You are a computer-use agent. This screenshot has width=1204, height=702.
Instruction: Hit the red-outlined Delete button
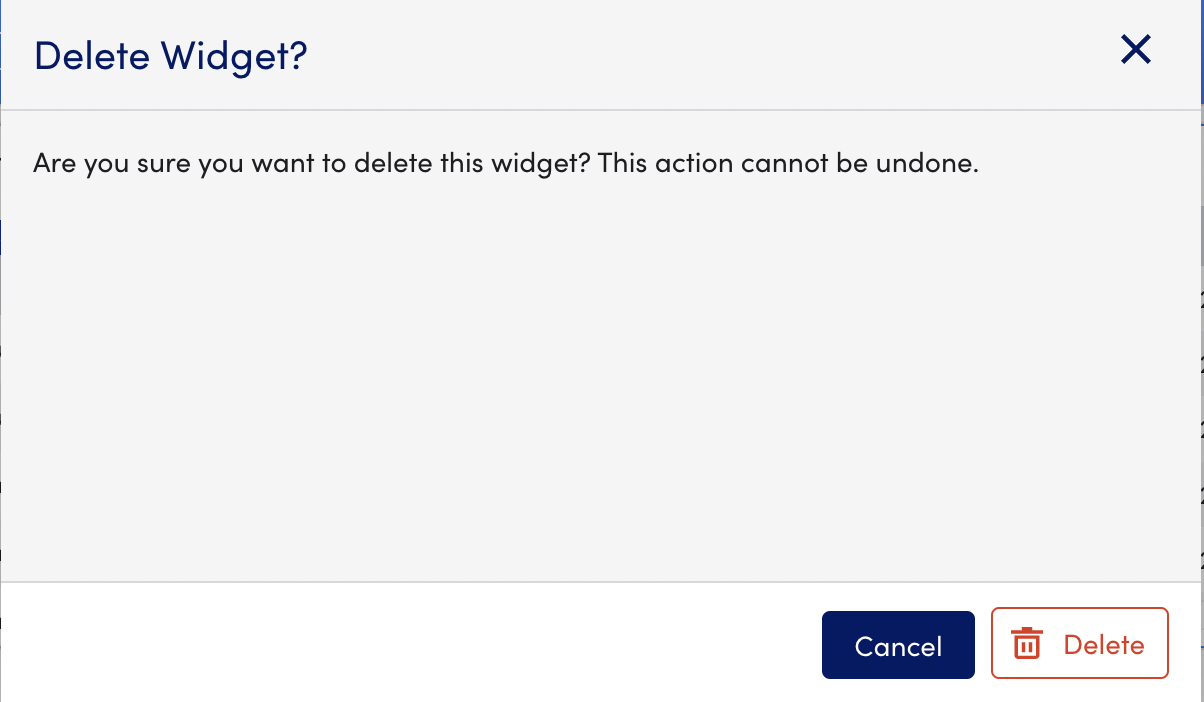tap(1079, 643)
